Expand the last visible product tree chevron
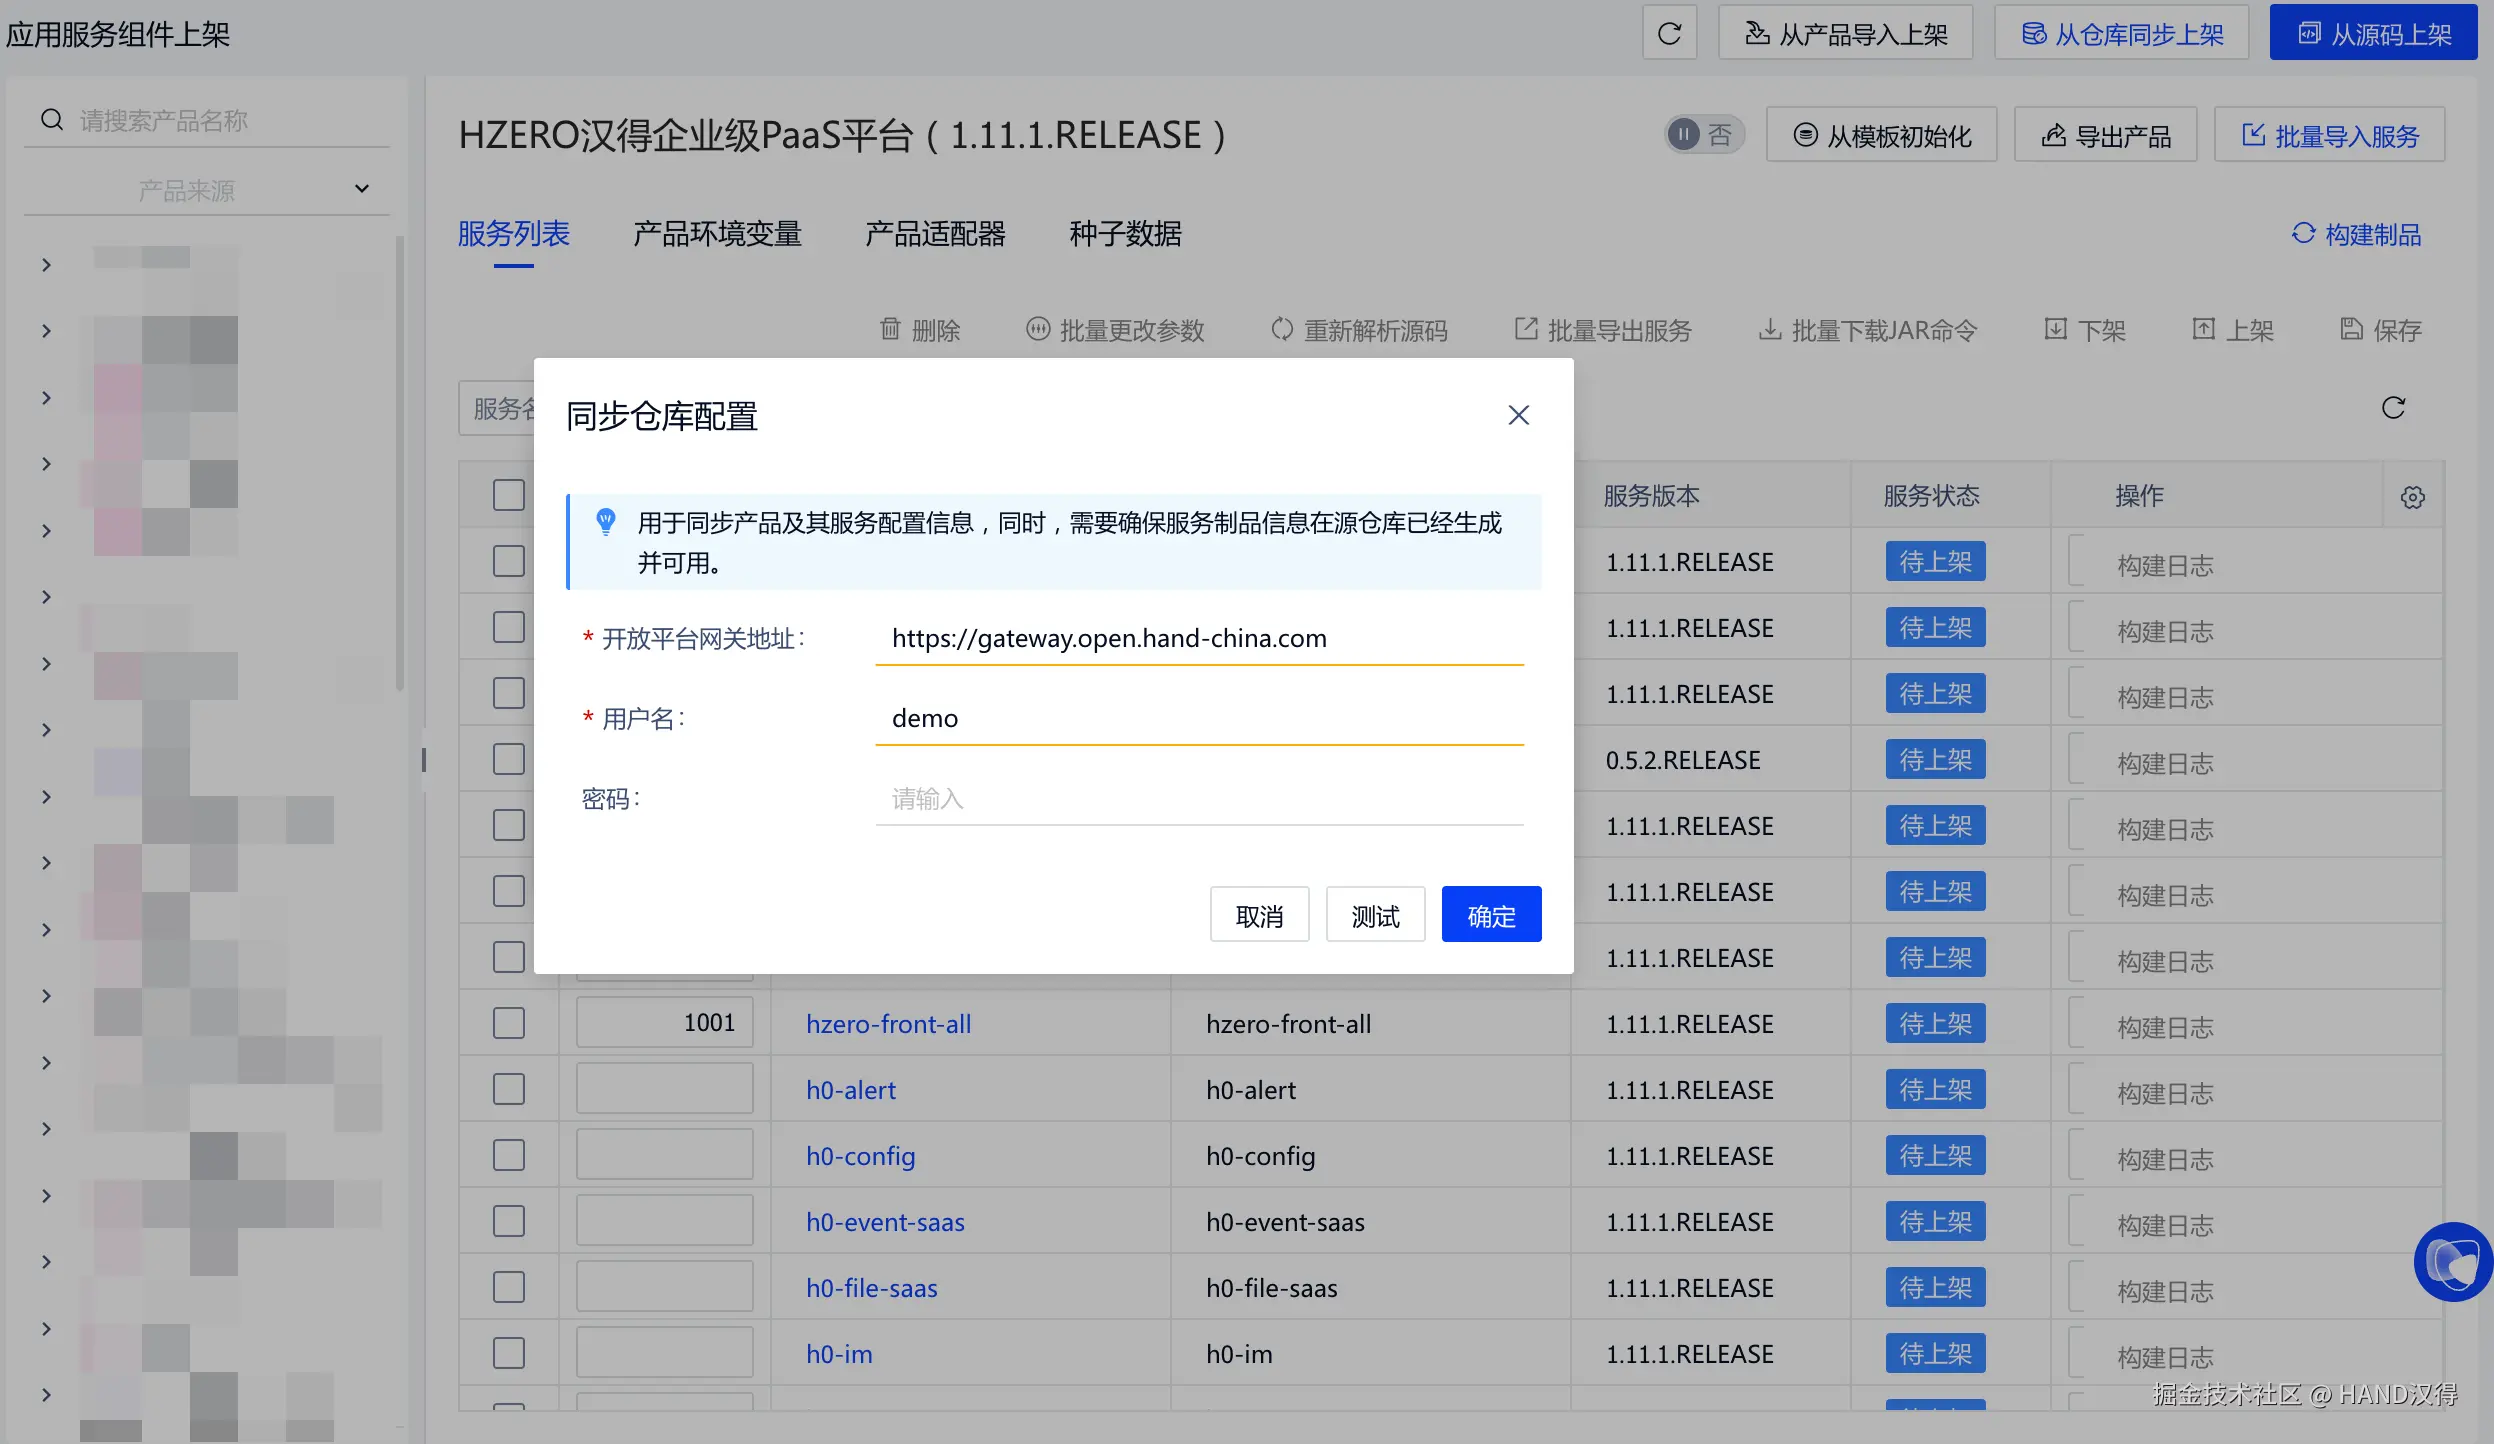 (46, 1394)
